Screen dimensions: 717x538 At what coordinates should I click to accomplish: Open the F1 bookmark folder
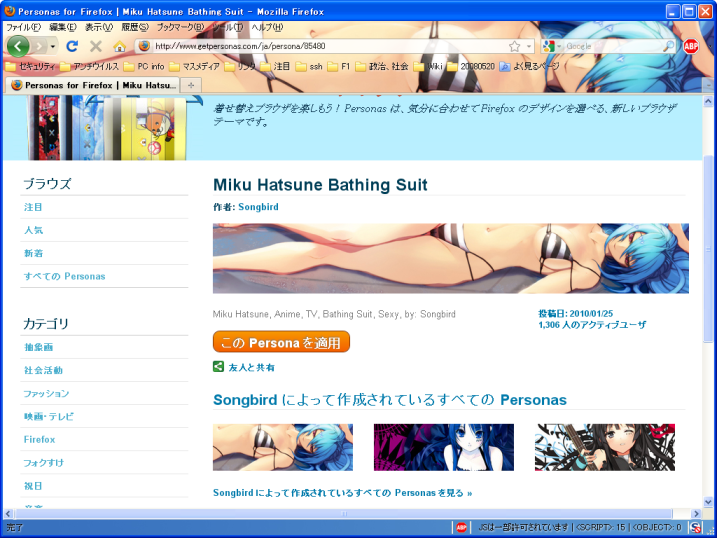(338, 66)
